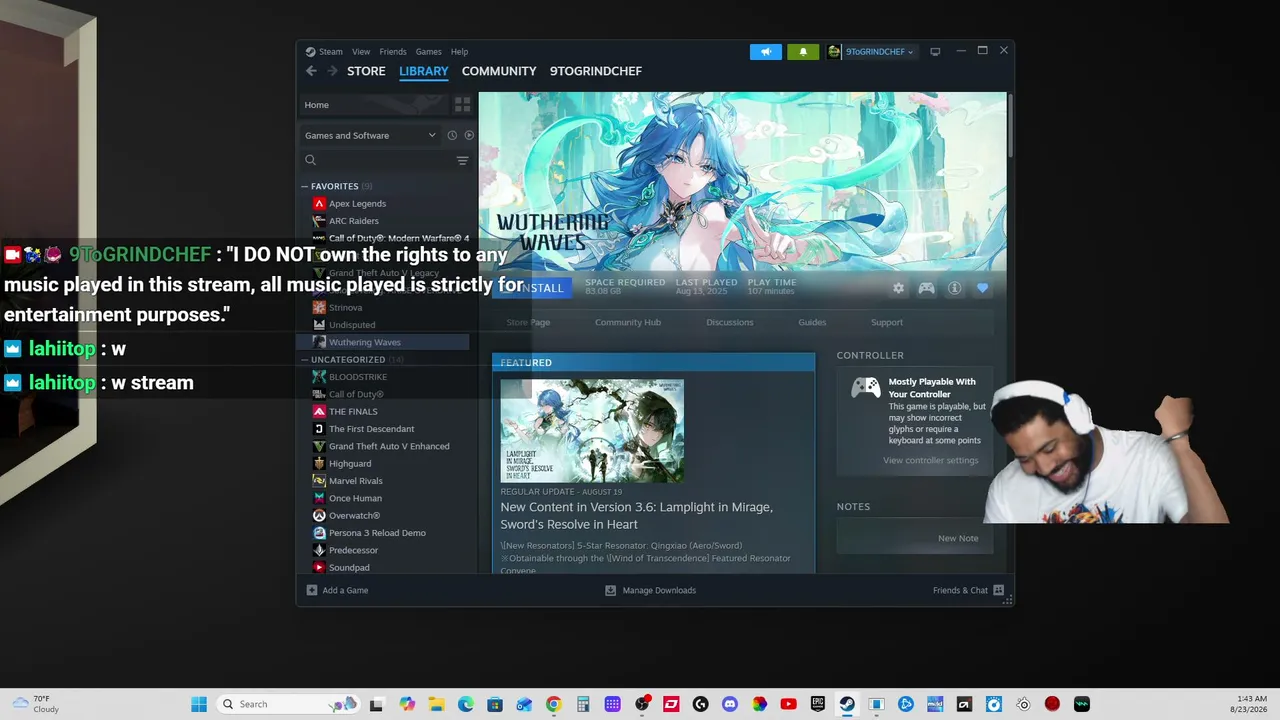Open Steam notifications bell

tap(803, 52)
